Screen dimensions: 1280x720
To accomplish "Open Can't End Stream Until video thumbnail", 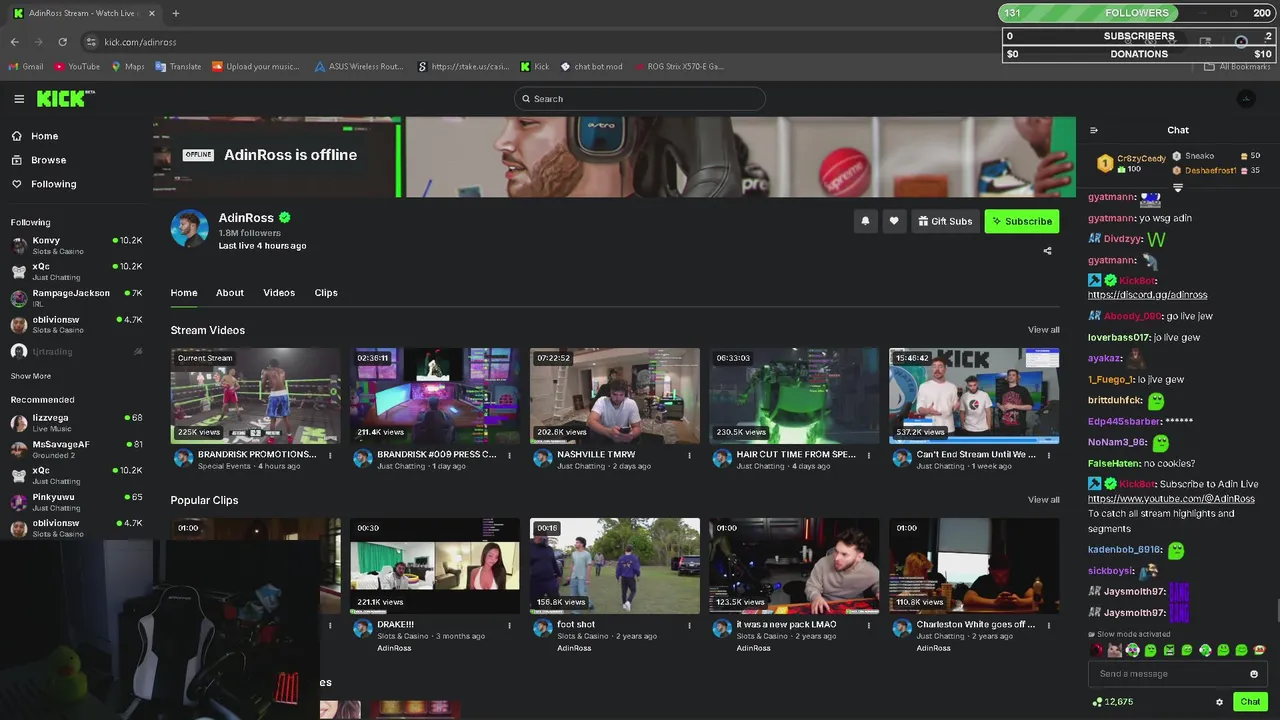I will click(x=974, y=395).
